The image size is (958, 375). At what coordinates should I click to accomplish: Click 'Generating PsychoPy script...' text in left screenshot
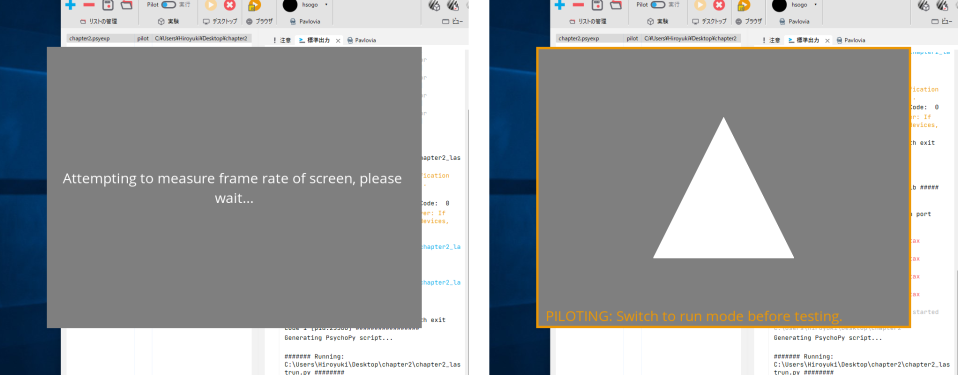tap(339, 337)
